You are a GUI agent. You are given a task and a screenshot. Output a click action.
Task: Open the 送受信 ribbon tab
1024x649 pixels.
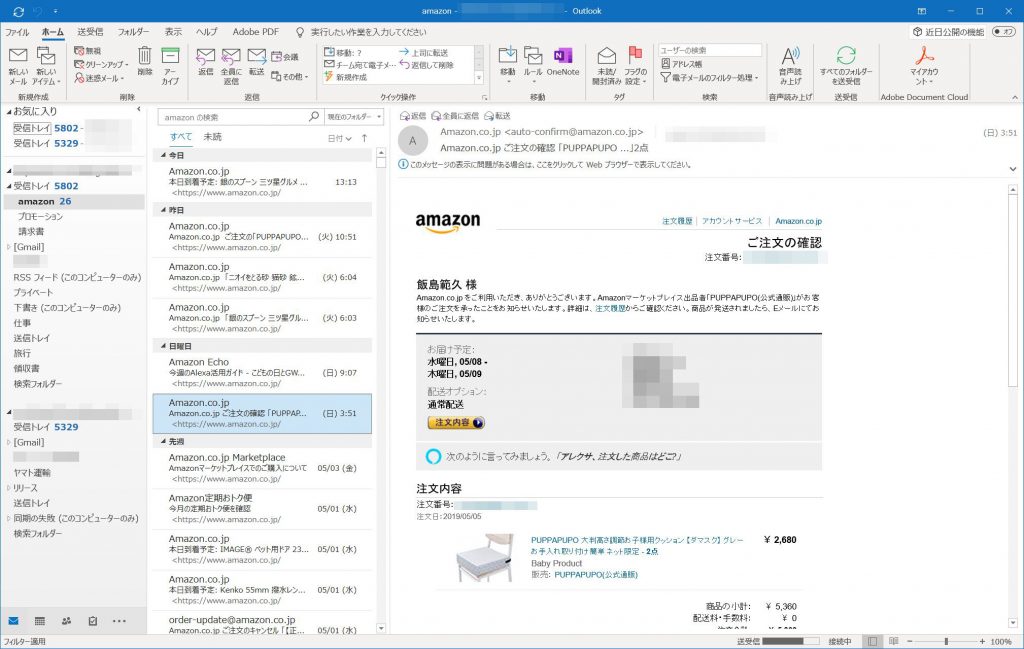[x=90, y=32]
